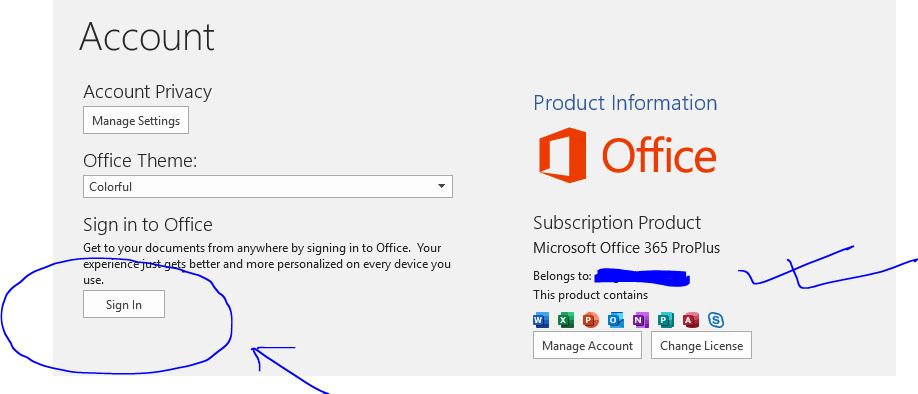Click the blue Outlook icon
The height and width of the screenshot is (394, 918).
click(616, 320)
